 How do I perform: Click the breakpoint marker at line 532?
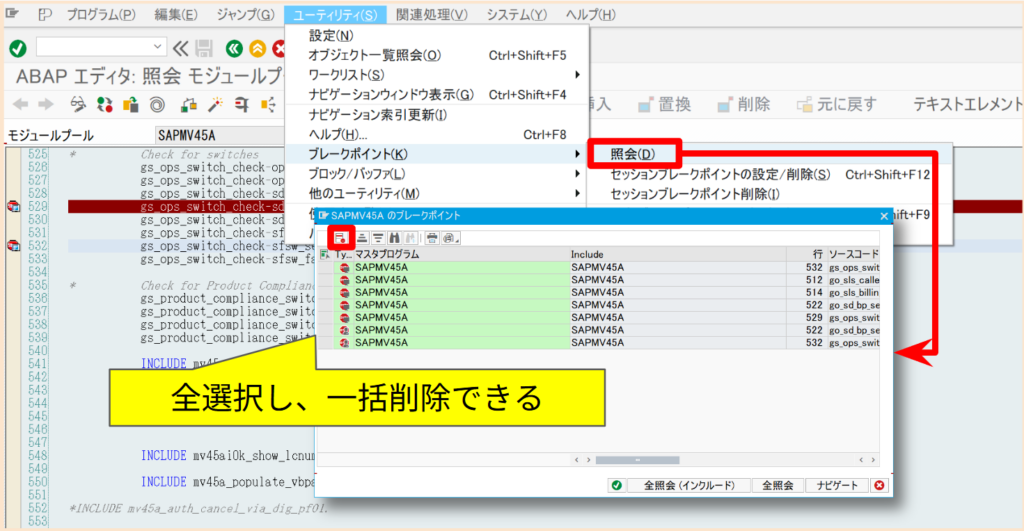13,246
